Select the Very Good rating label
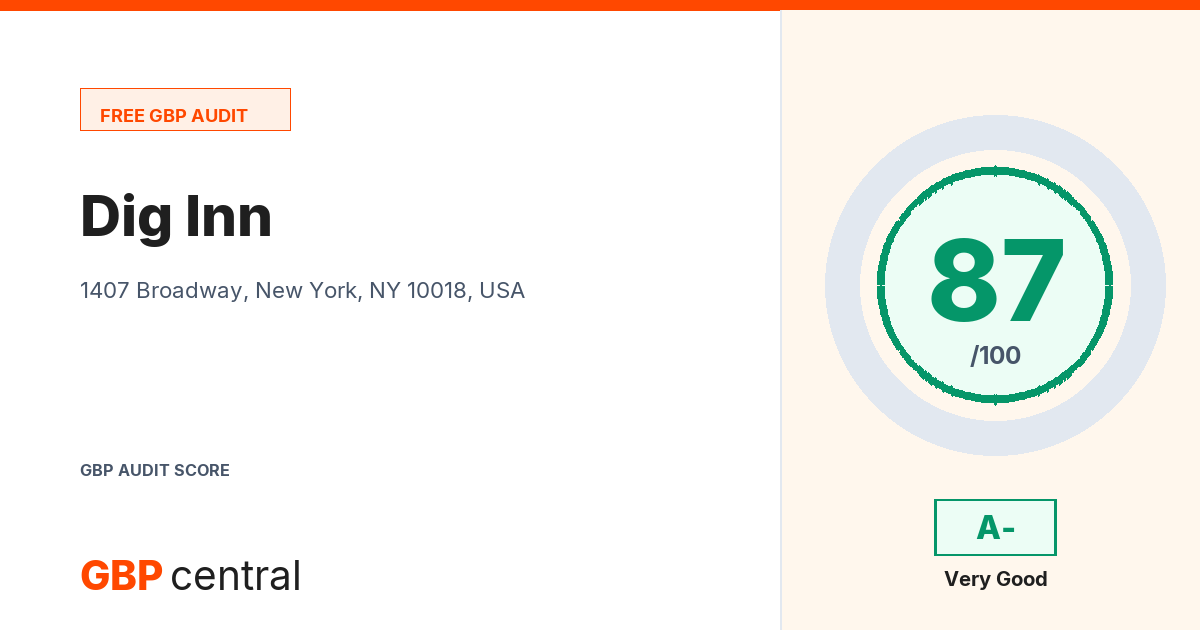Viewport: 1200px width, 630px height. [x=995, y=579]
